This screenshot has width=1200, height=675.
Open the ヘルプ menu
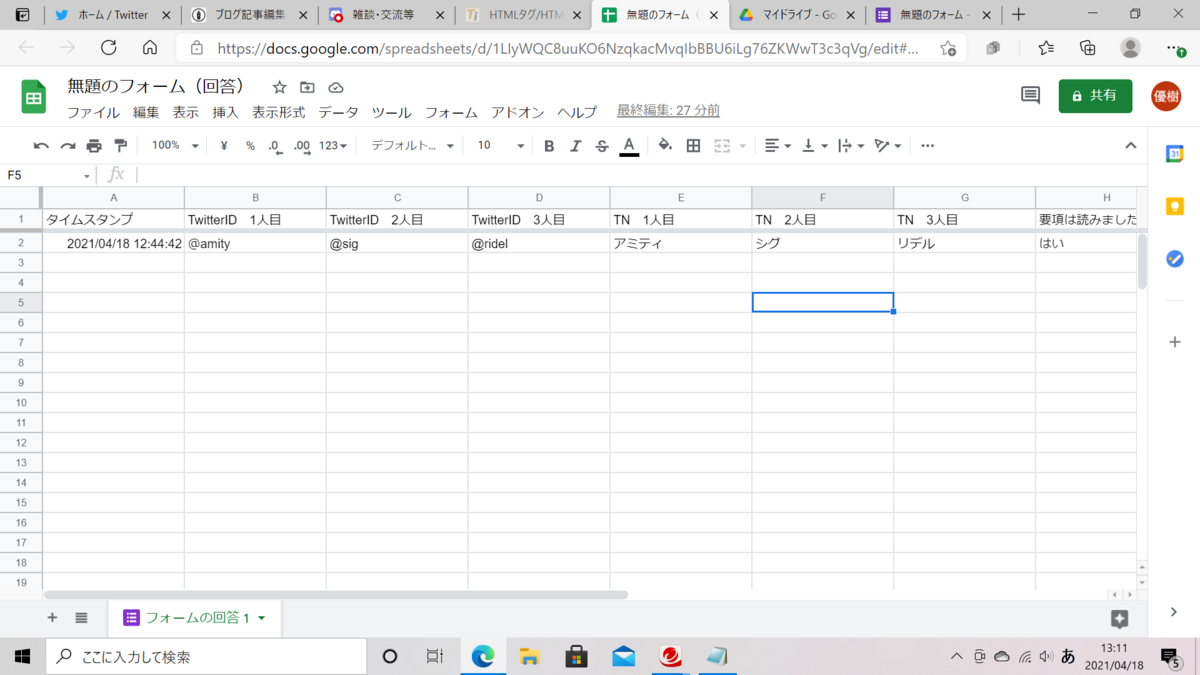click(x=577, y=112)
